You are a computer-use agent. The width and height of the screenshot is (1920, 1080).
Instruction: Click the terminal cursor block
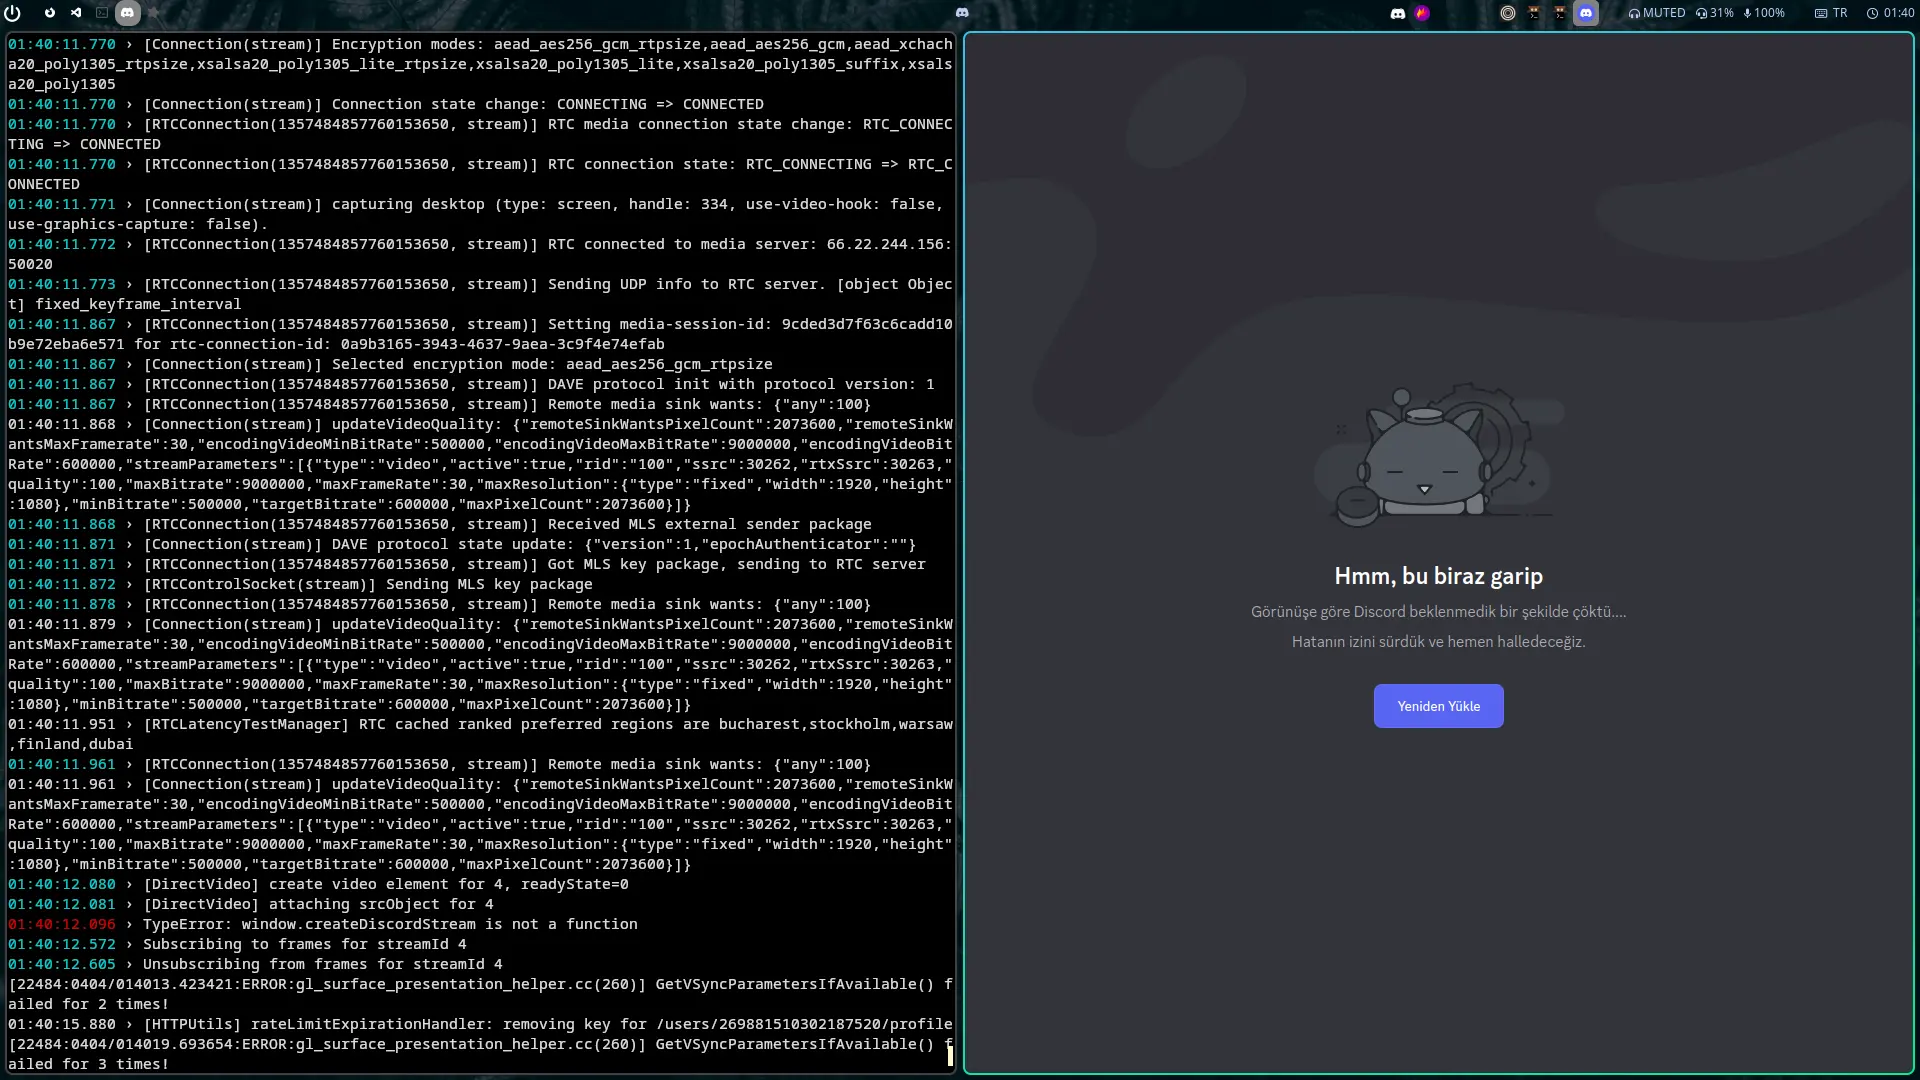click(x=950, y=1055)
